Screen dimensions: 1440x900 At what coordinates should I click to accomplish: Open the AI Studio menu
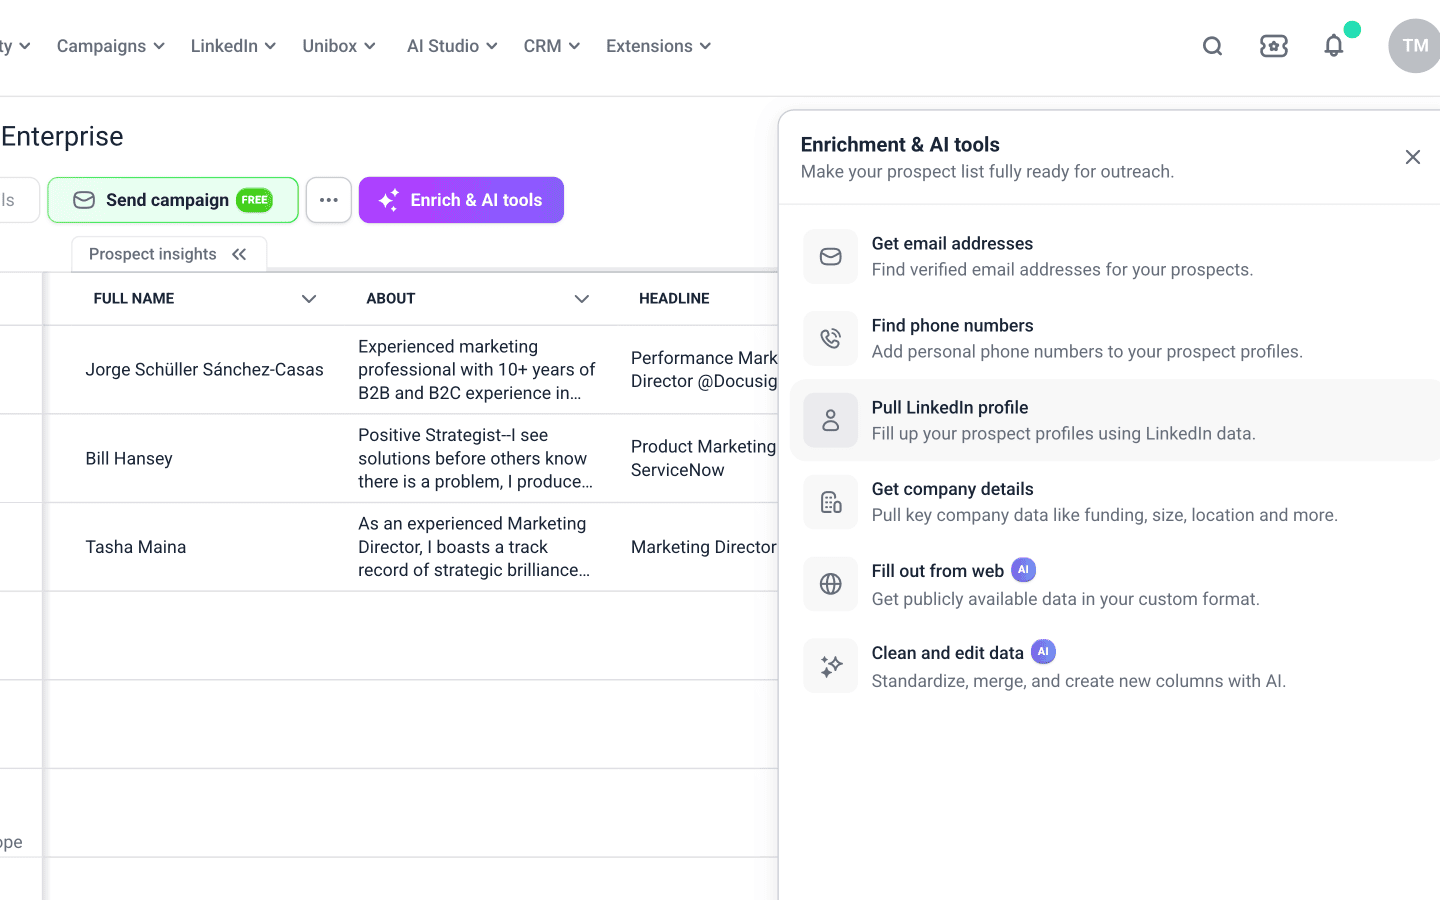[x=452, y=46]
